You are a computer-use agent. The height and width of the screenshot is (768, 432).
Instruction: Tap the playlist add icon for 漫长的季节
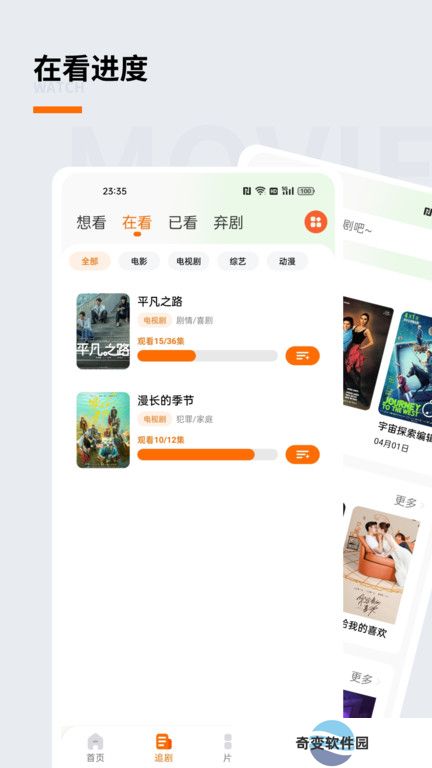pos(302,455)
